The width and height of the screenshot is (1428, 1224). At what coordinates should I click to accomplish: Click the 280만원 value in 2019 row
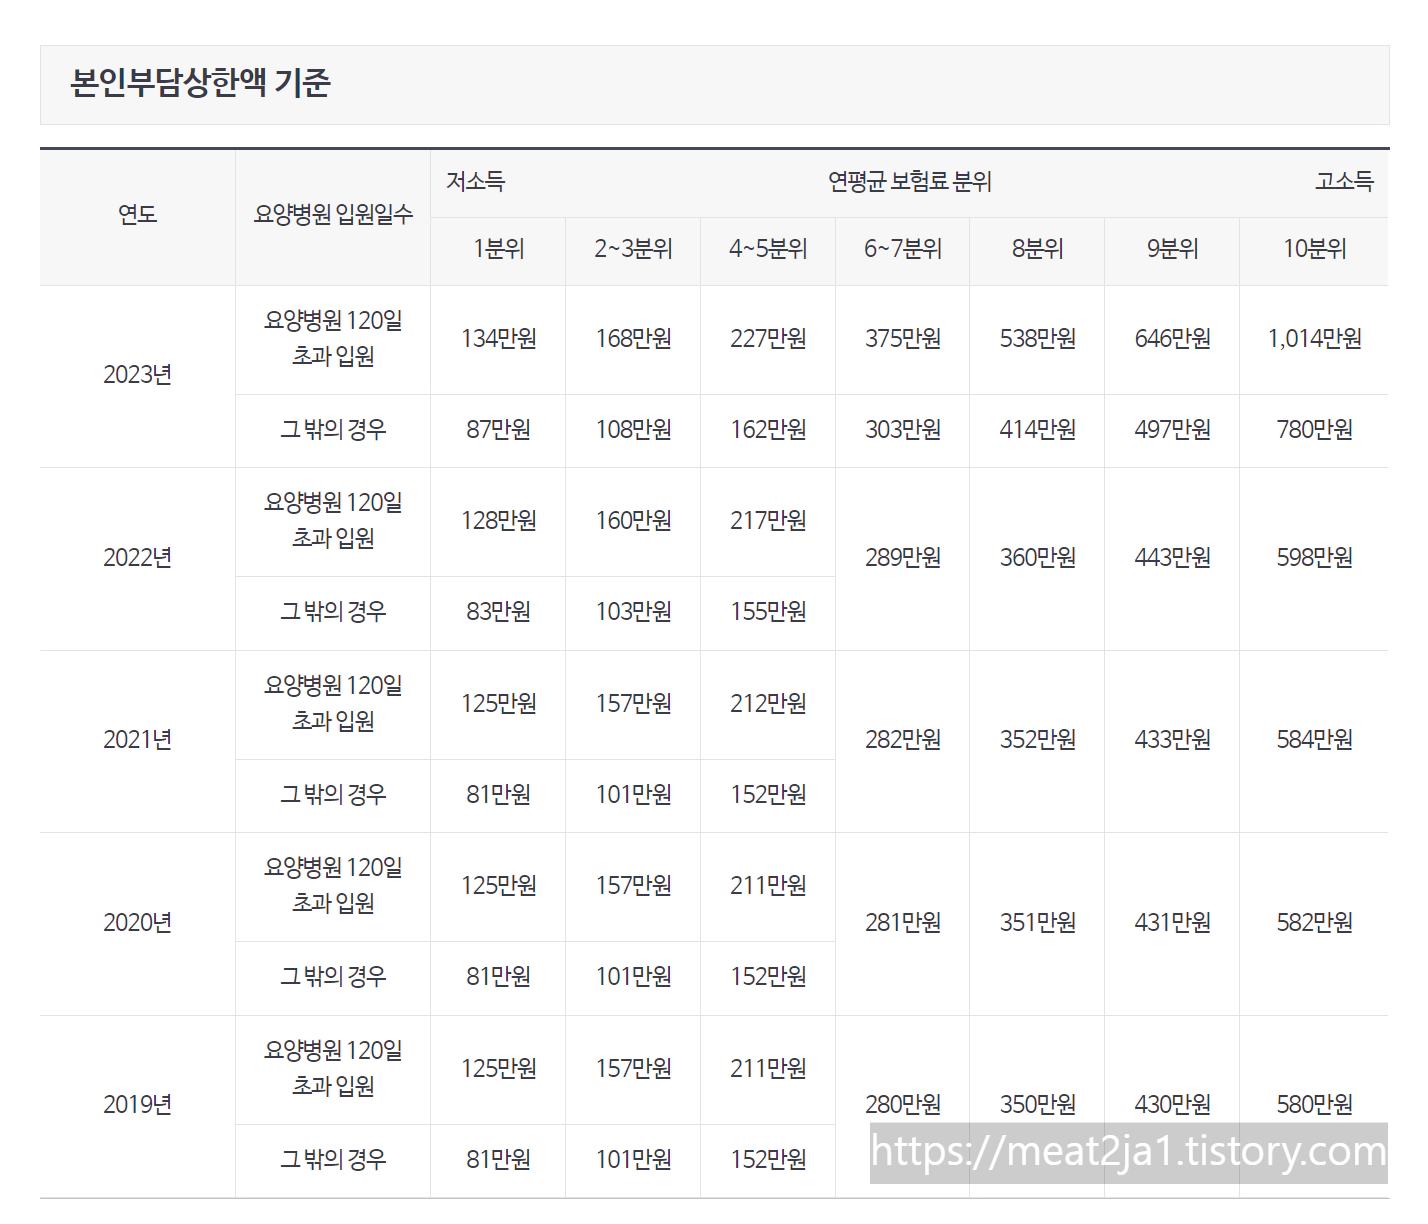click(x=902, y=1106)
